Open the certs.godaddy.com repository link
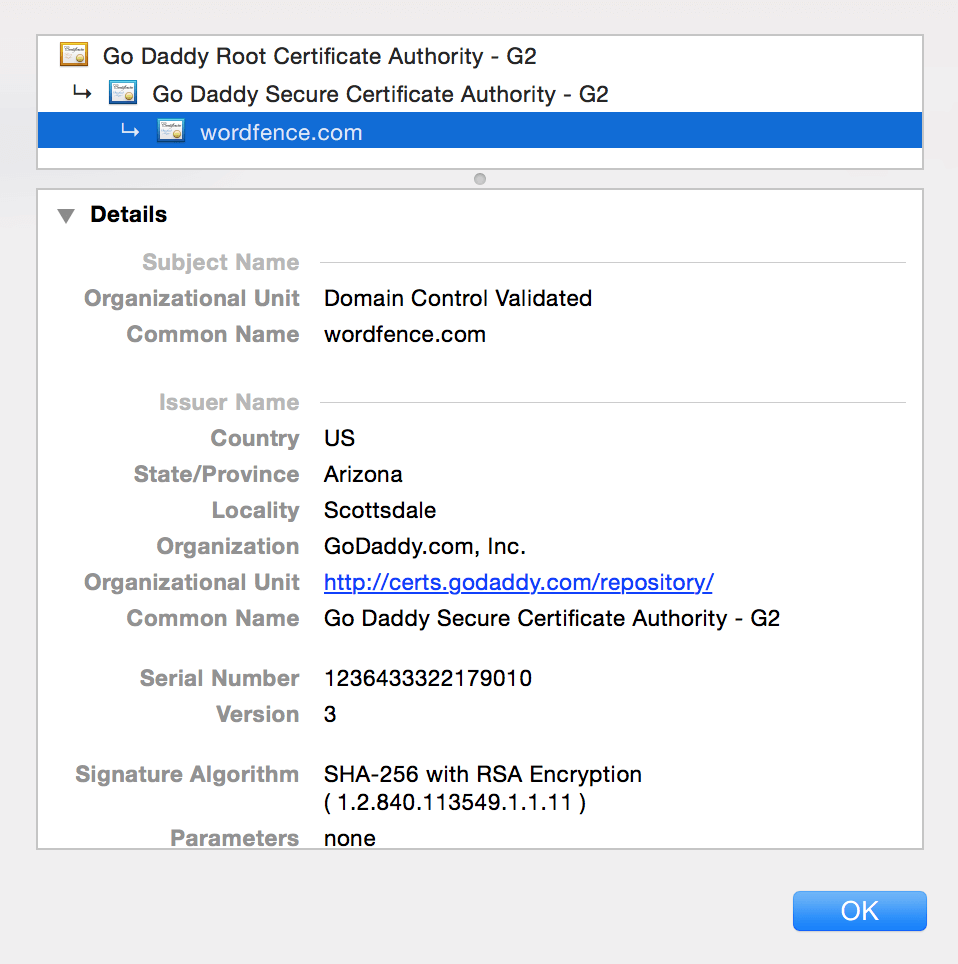Image resolution: width=958 pixels, height=964 pixels. [x=518, y=582]
